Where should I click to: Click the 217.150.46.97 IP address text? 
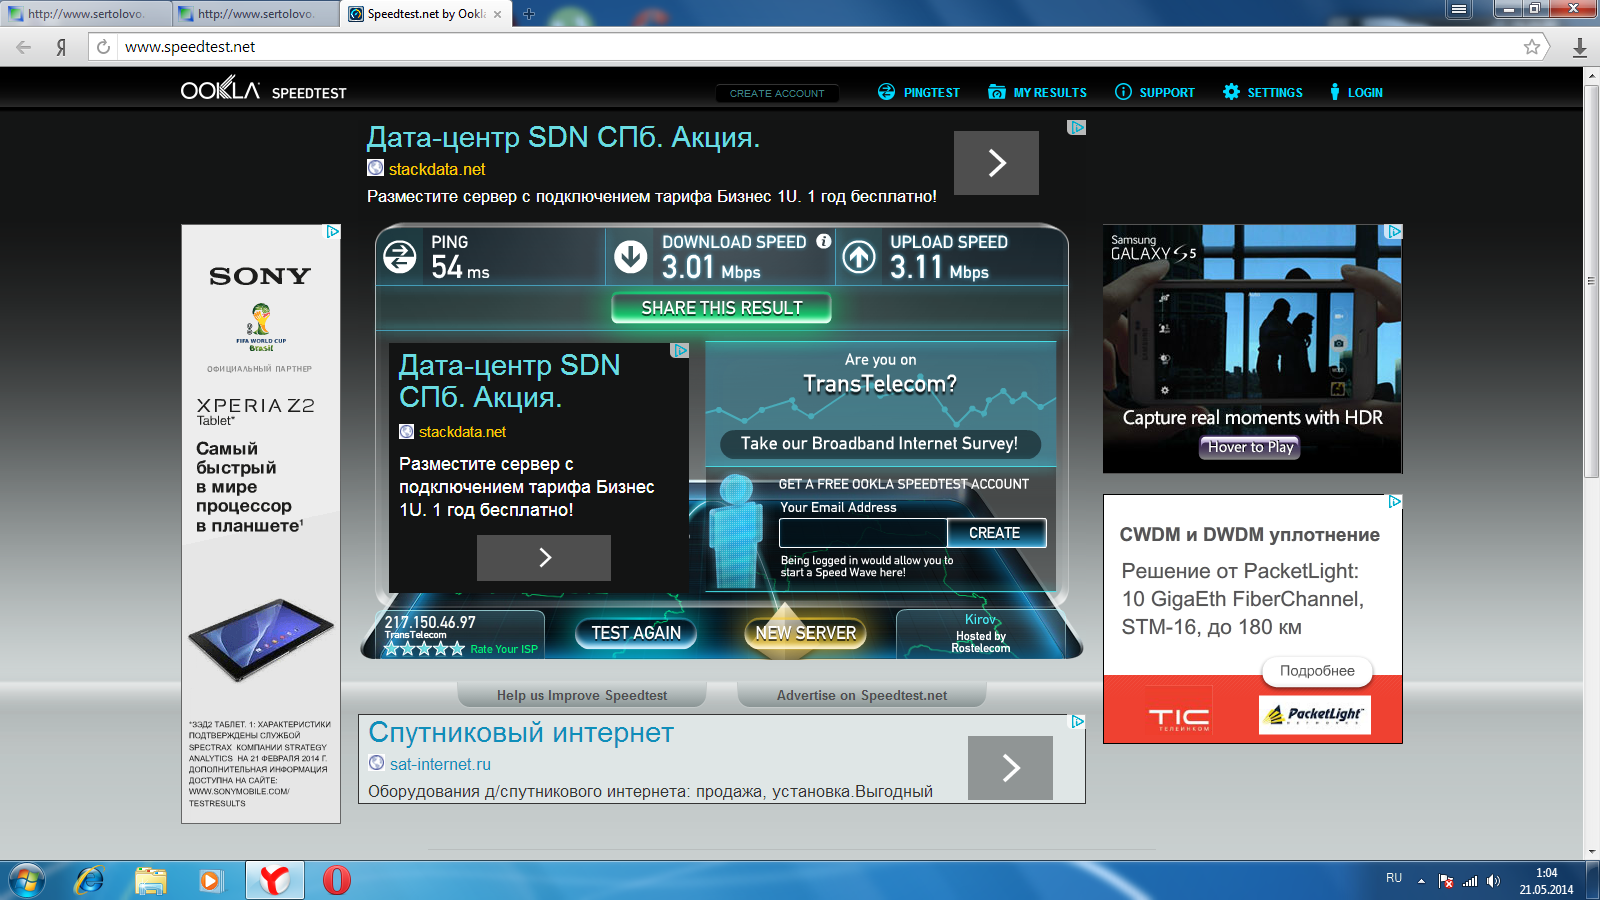coord(430,622)
